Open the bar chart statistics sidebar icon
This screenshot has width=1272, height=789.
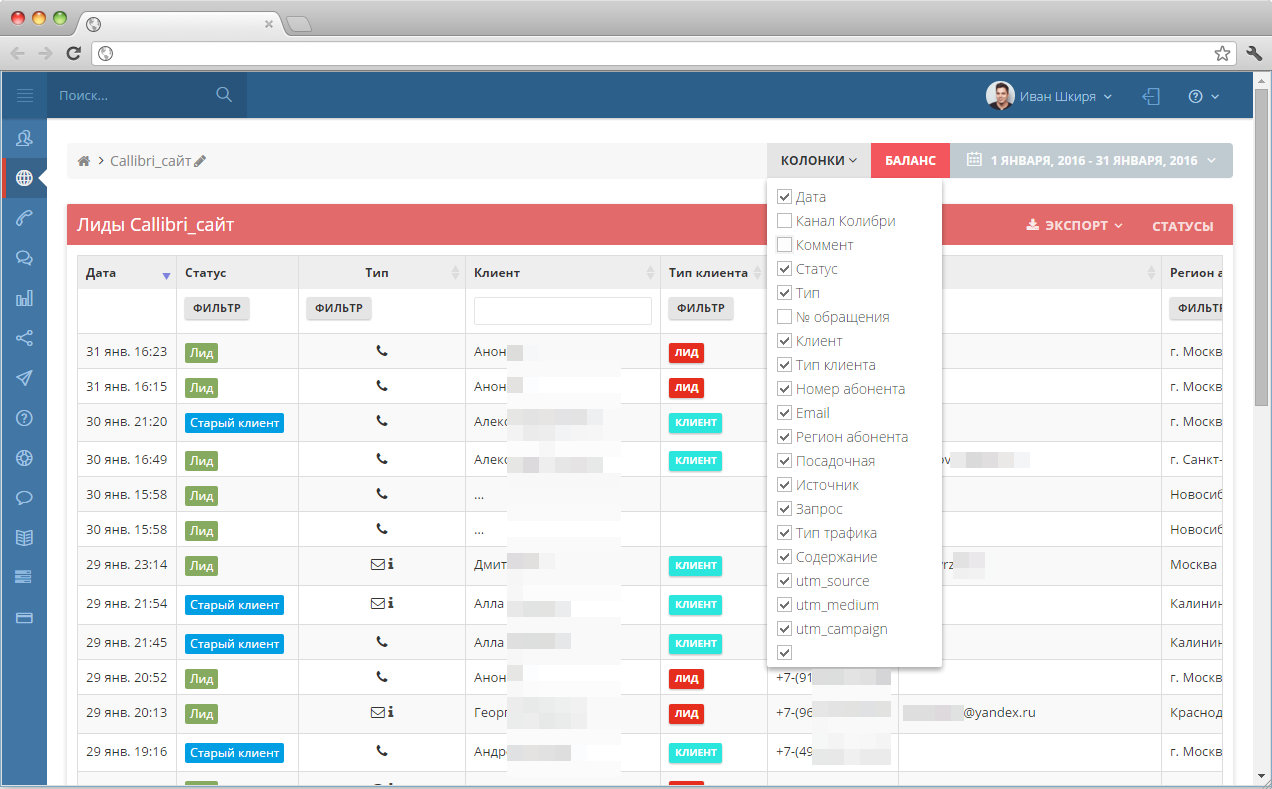click(24, 298)
